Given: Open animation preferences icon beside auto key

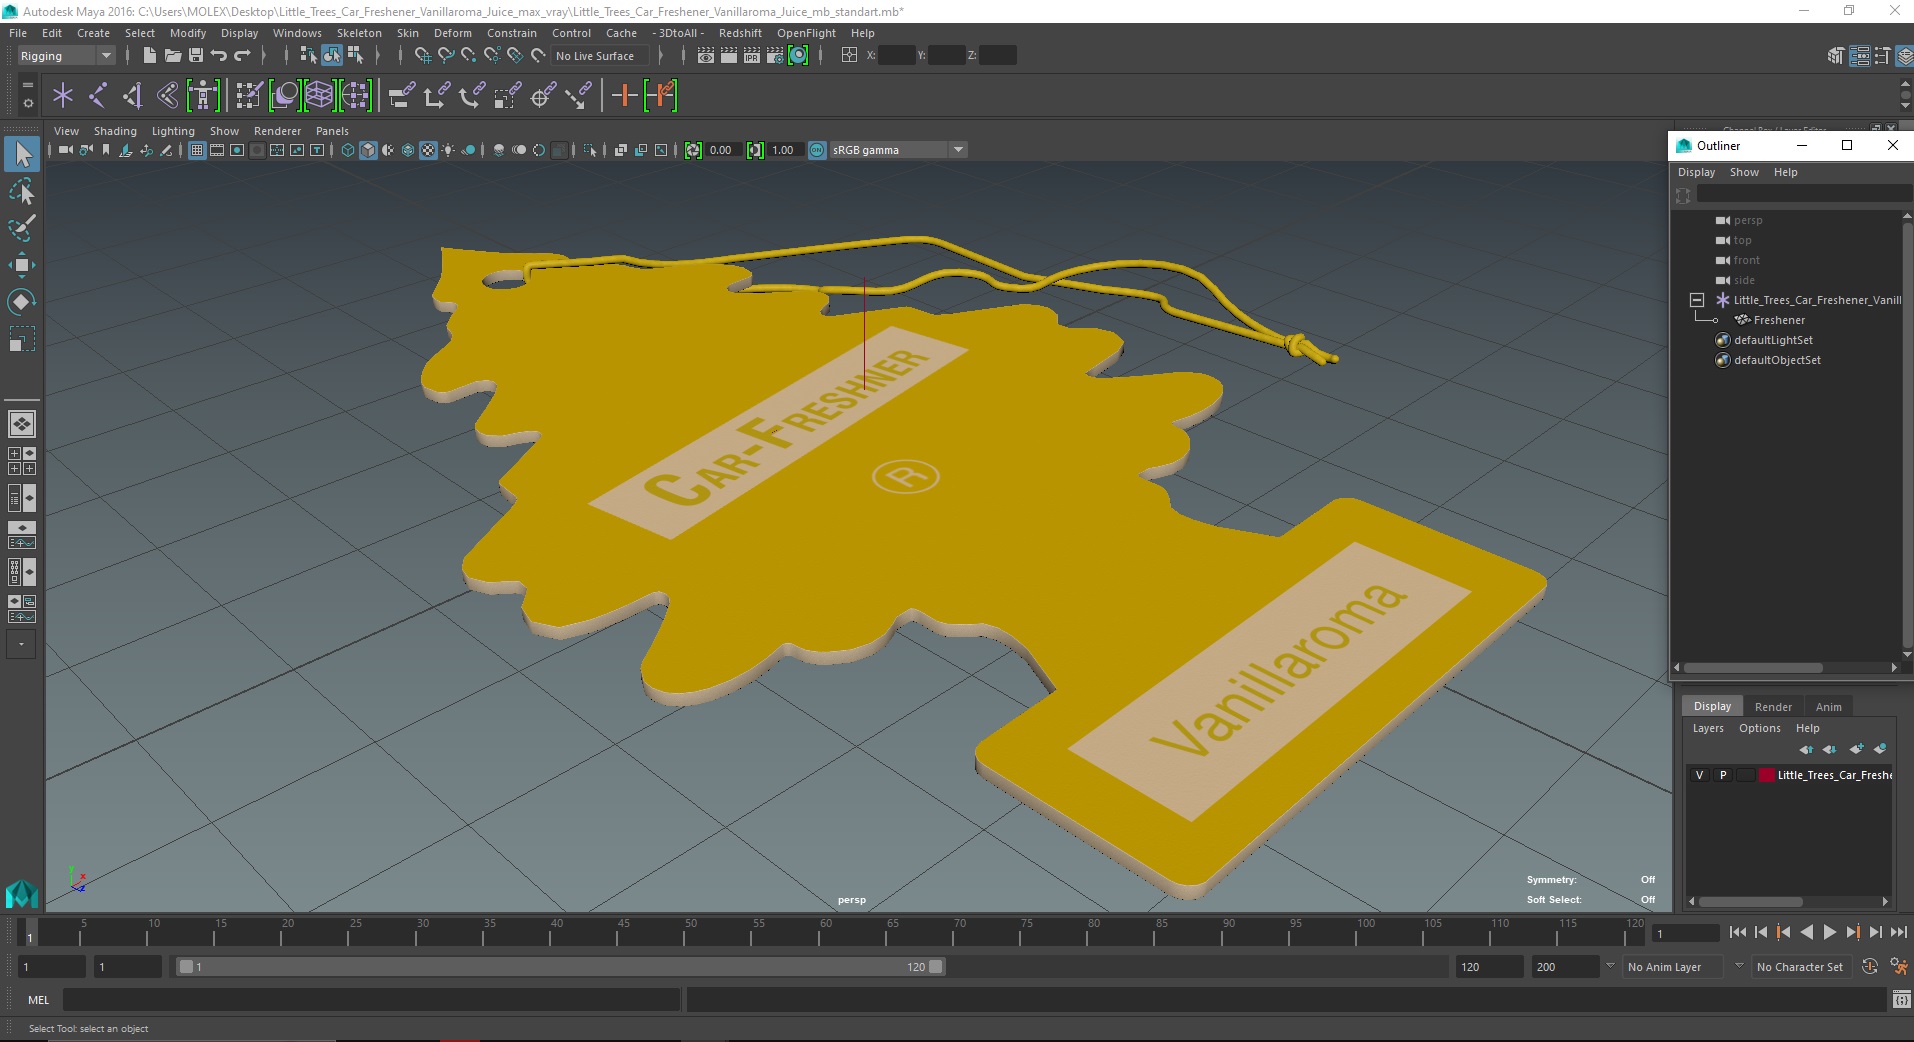Looking at the screenshot, I should coord(1898,967).
